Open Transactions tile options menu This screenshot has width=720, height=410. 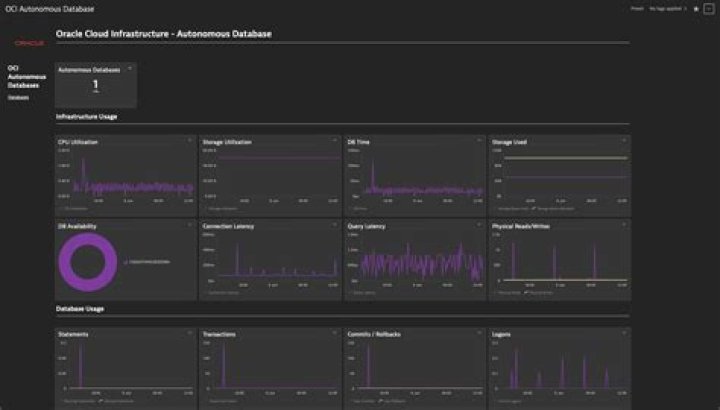(x=334, y=333)
